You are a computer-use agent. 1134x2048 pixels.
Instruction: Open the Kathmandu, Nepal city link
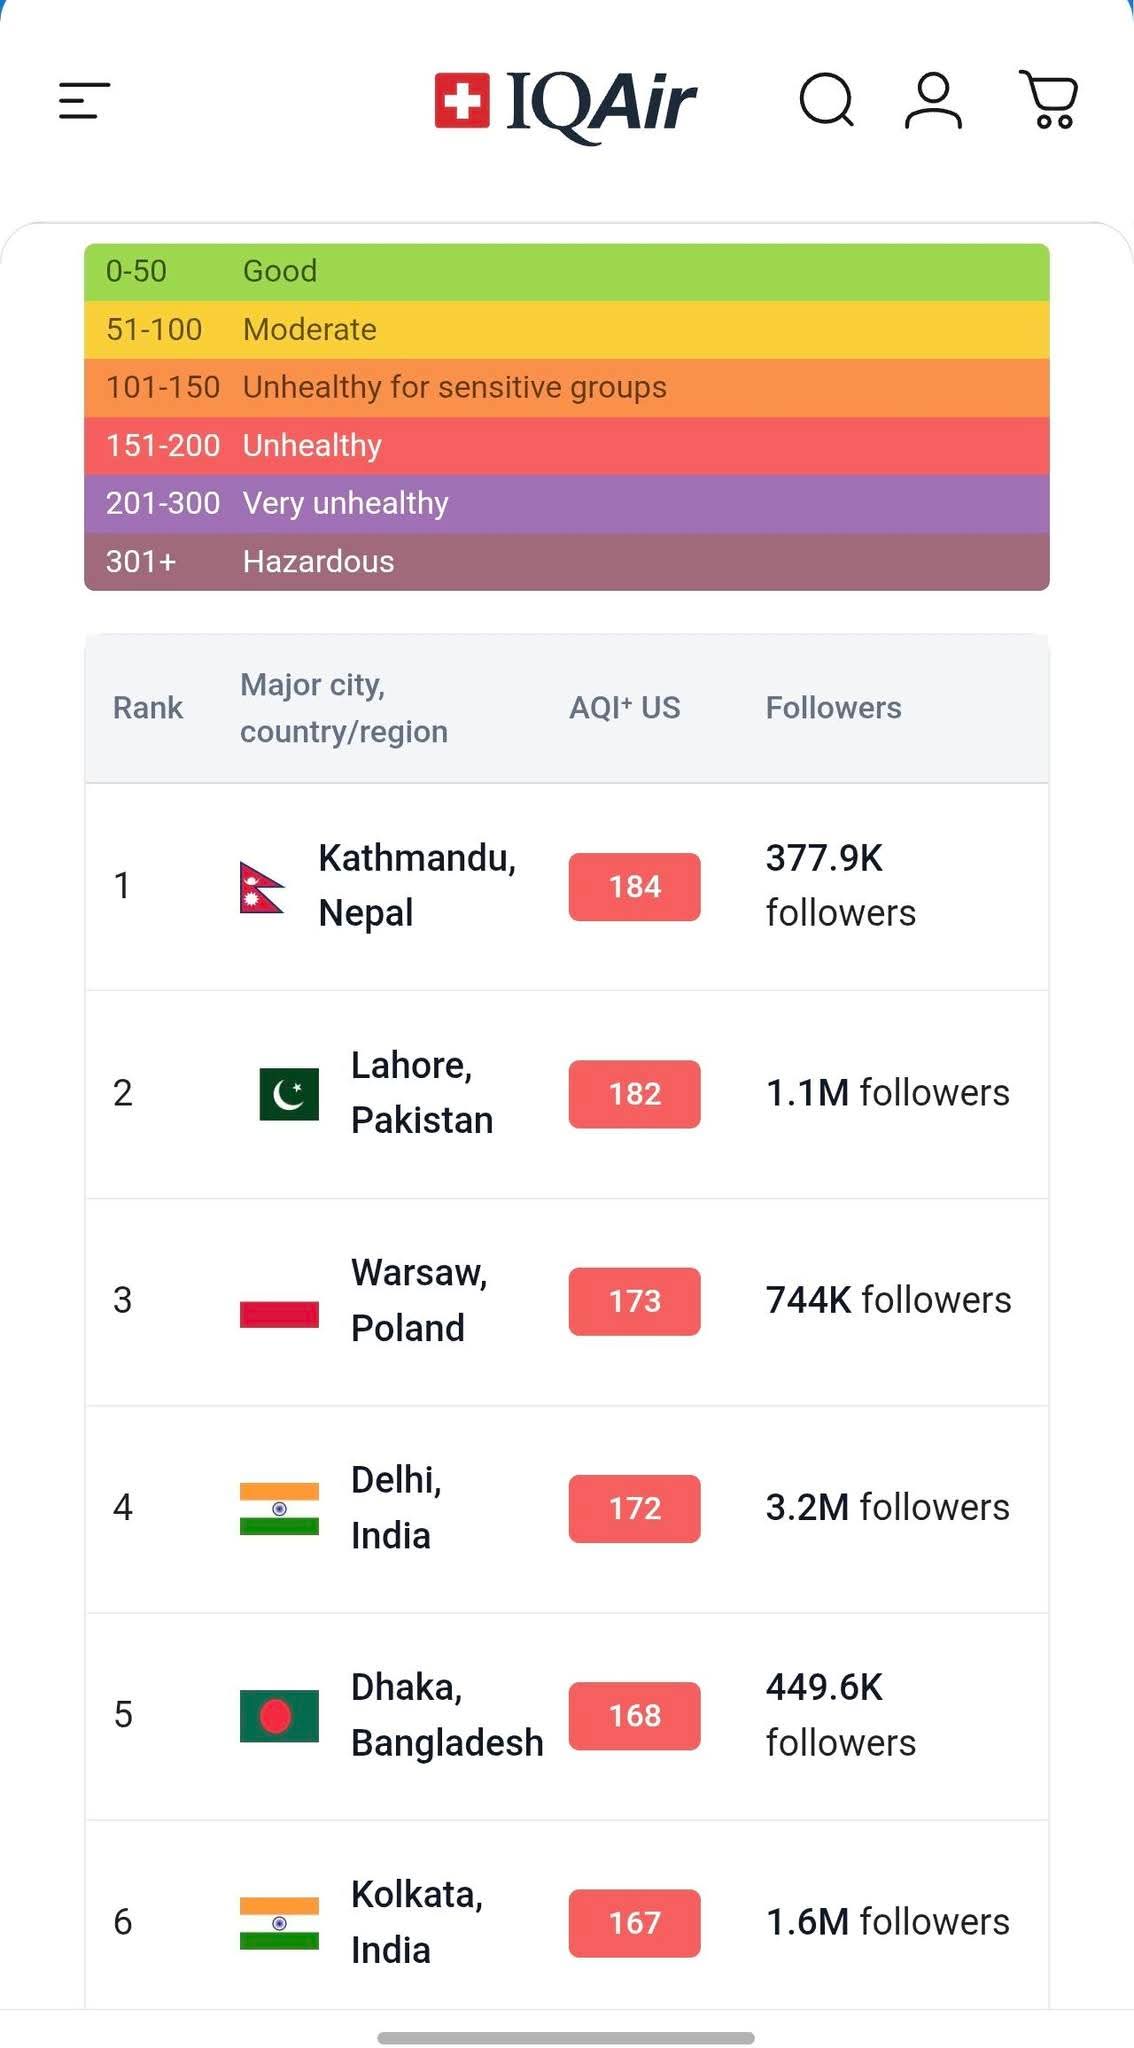(x=416, y=886)
